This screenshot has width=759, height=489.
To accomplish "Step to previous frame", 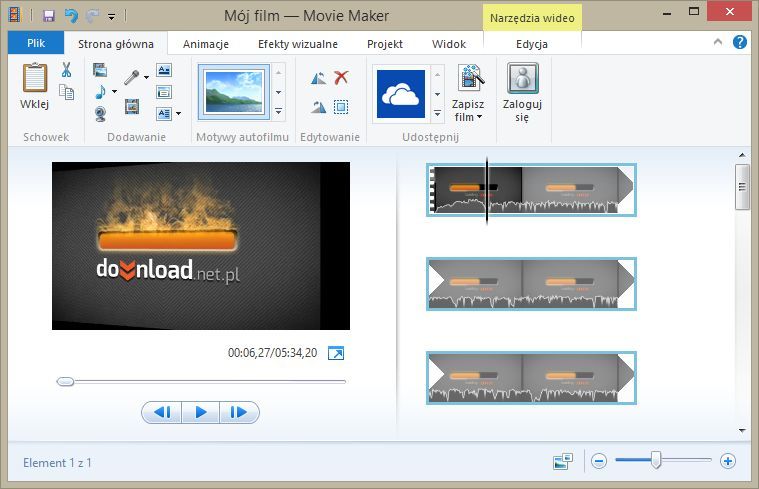I will coord(162,413).
